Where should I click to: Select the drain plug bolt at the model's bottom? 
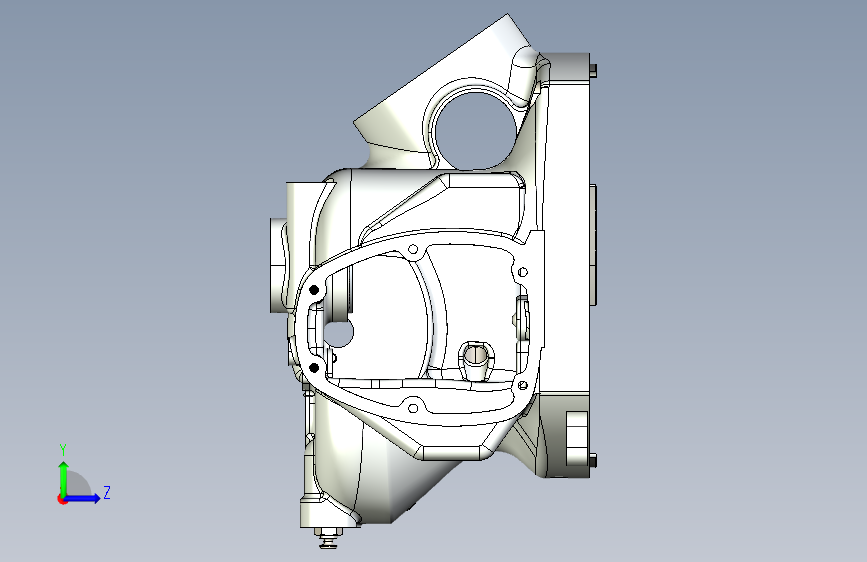click(x=328, y=538)
